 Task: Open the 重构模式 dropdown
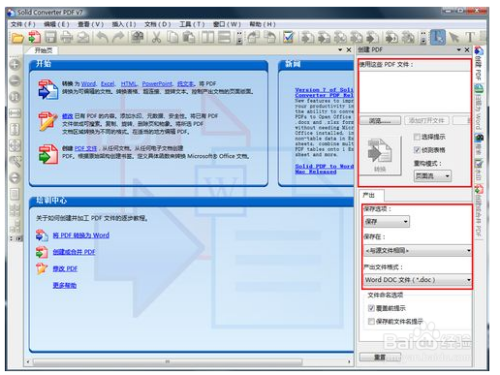point(433,176)
